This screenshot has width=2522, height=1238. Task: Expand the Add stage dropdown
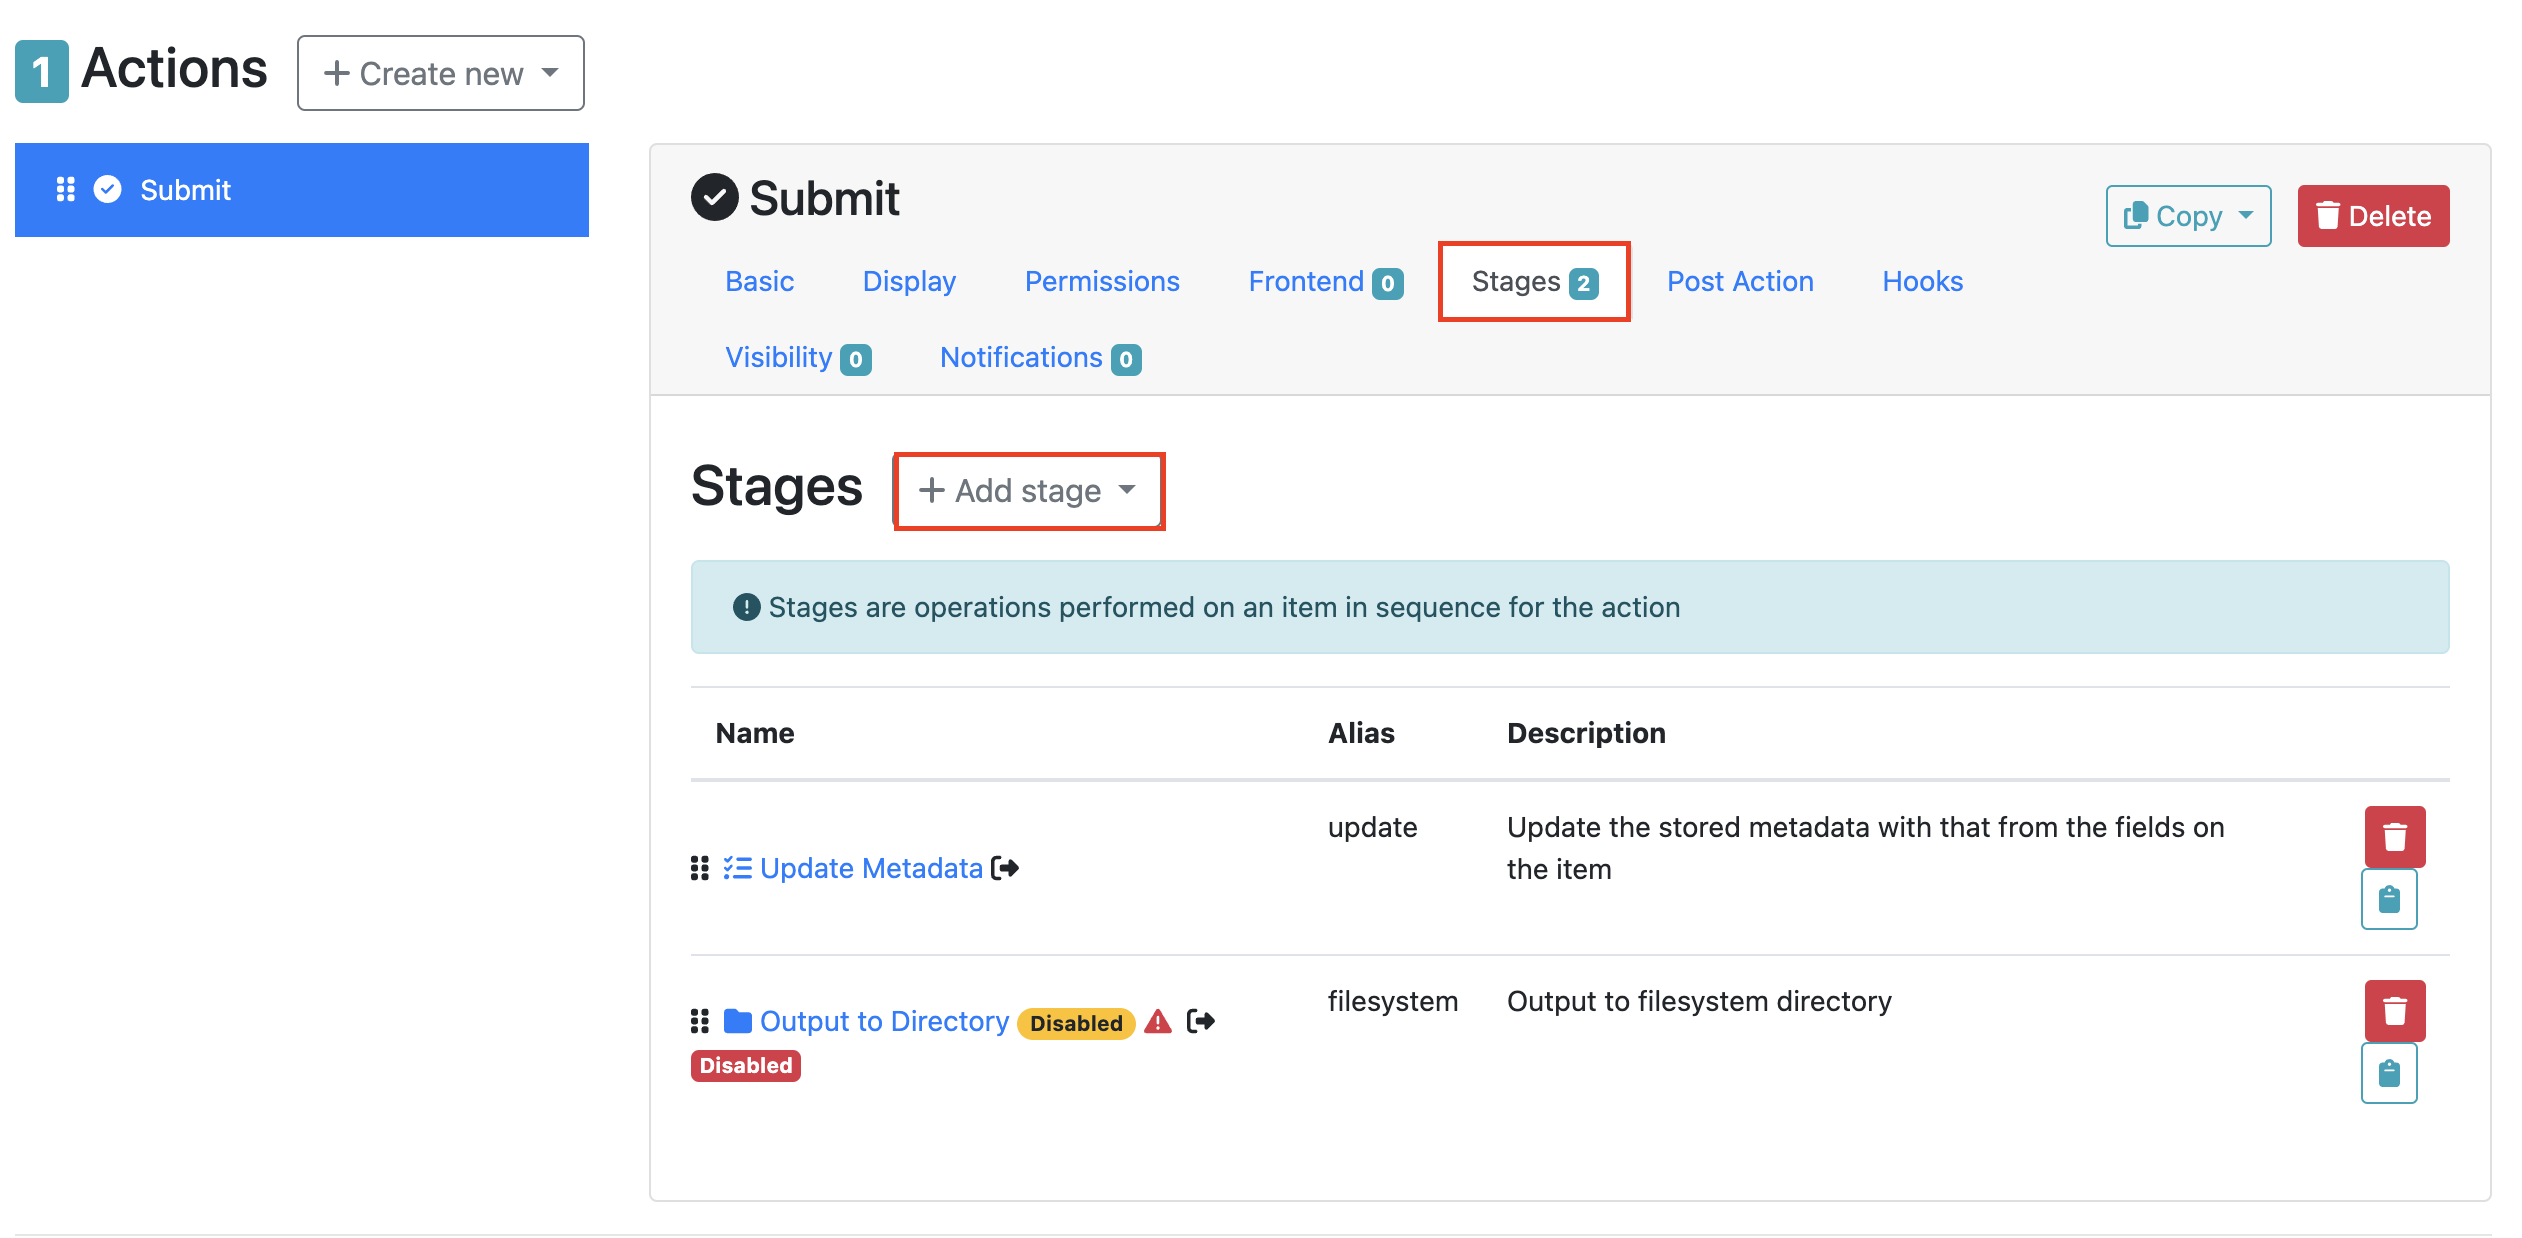click(1028, 491)
